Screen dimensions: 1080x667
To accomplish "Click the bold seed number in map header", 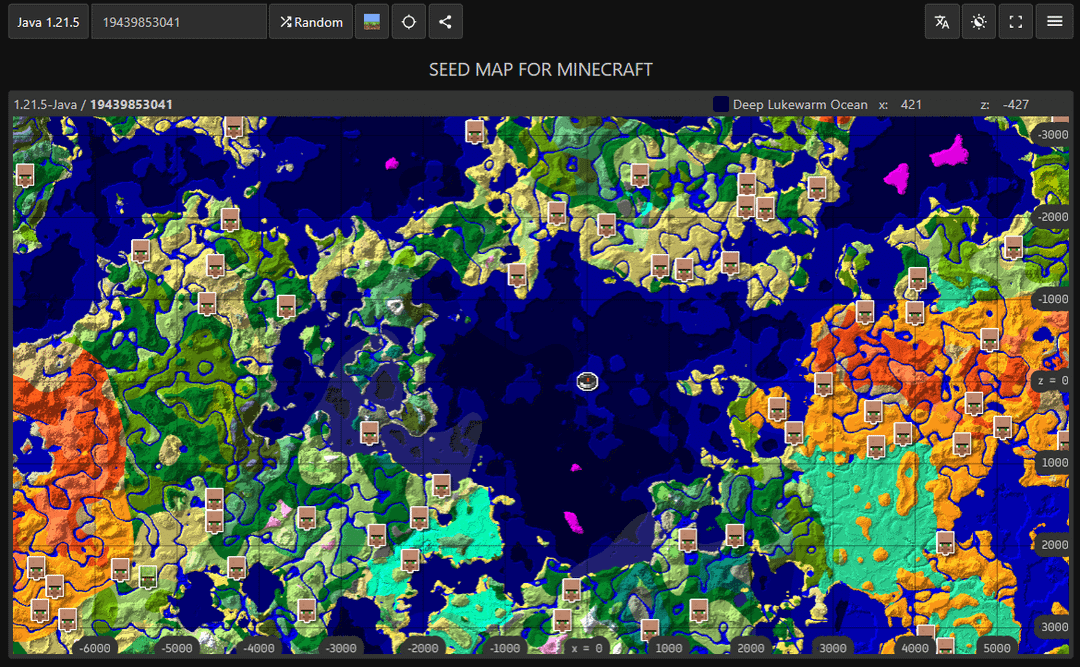I will click(131, 104).
